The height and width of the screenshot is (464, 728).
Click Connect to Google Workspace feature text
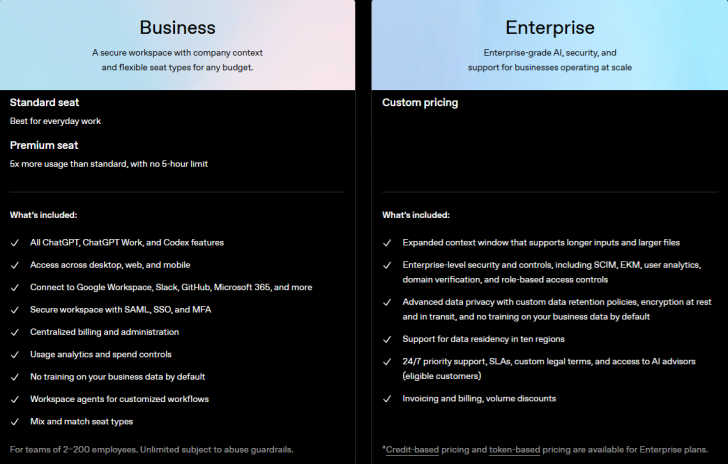click(x=171, y=288)
